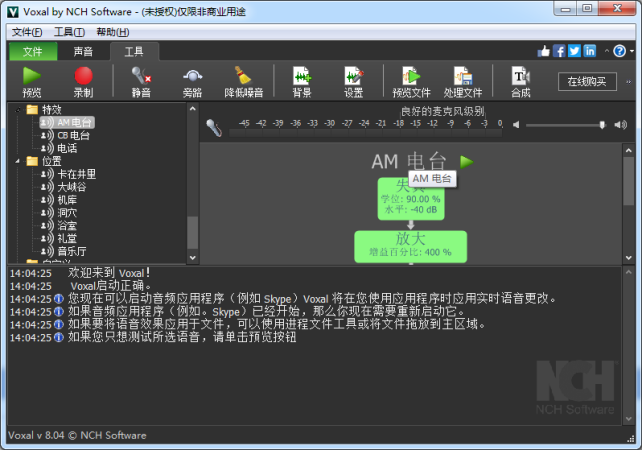Collapse the 位置 folder in the tree

click(x=18, y=161)
